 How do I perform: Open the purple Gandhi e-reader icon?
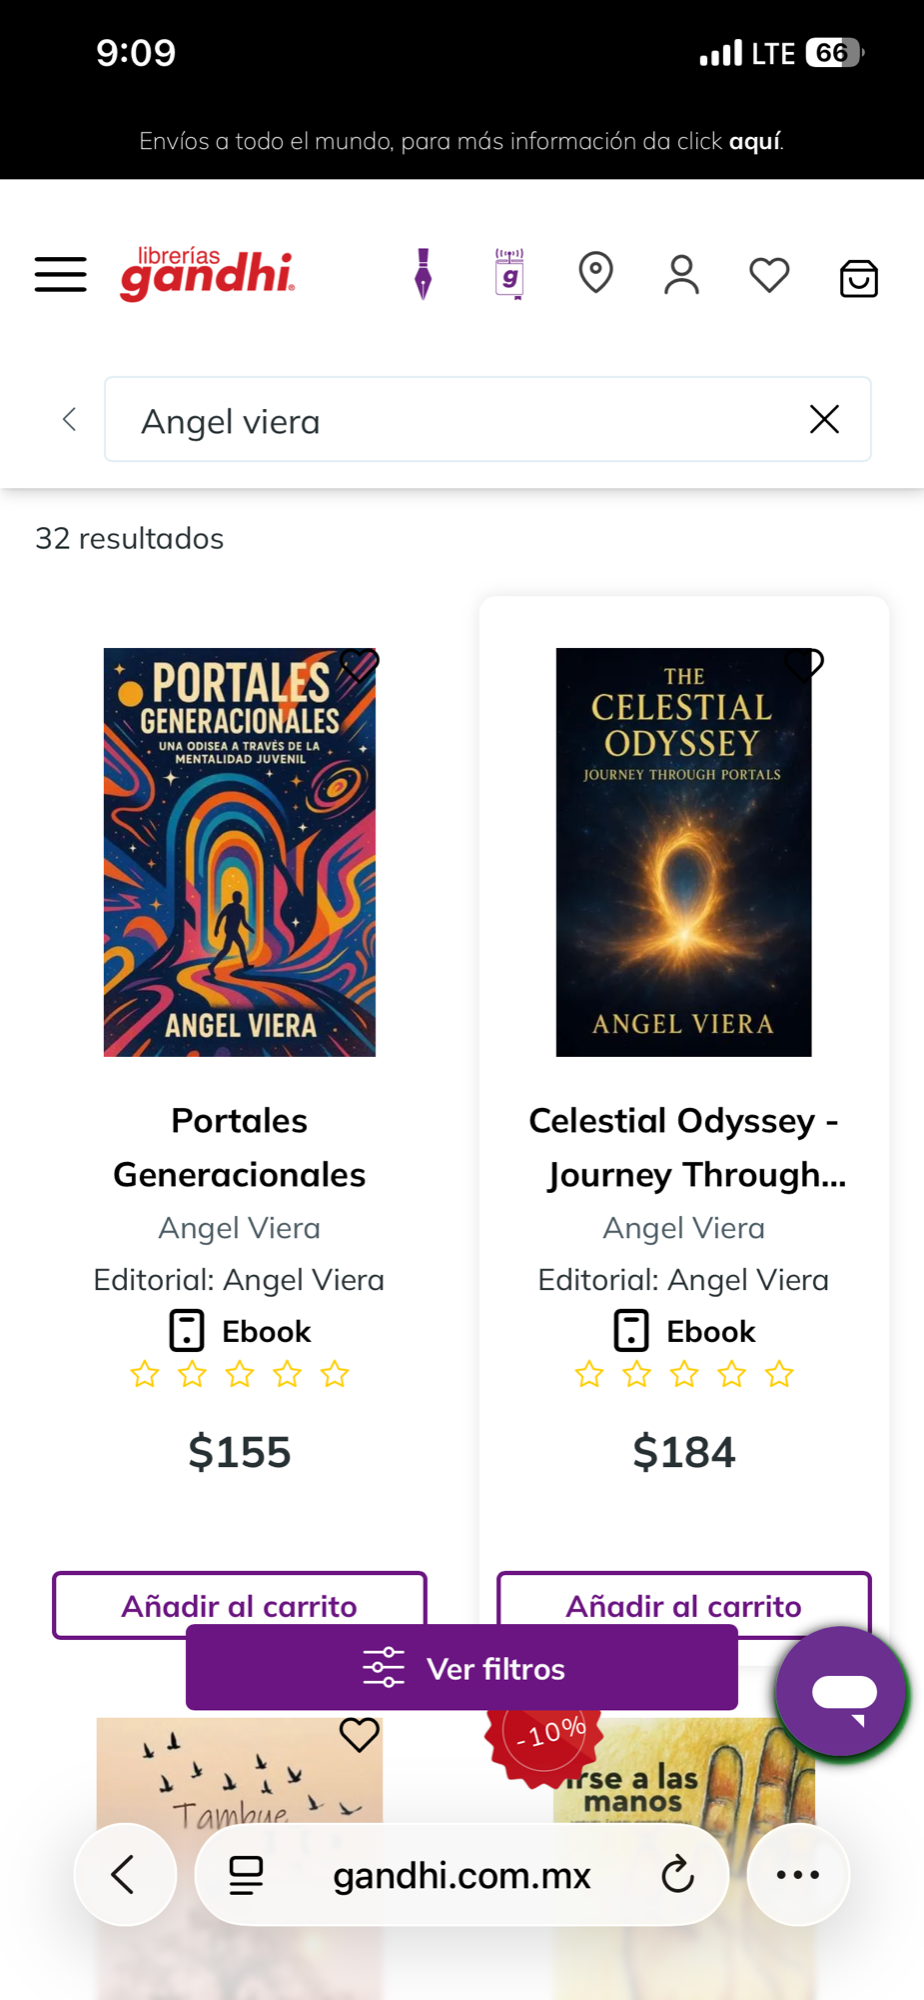[510, 274]
